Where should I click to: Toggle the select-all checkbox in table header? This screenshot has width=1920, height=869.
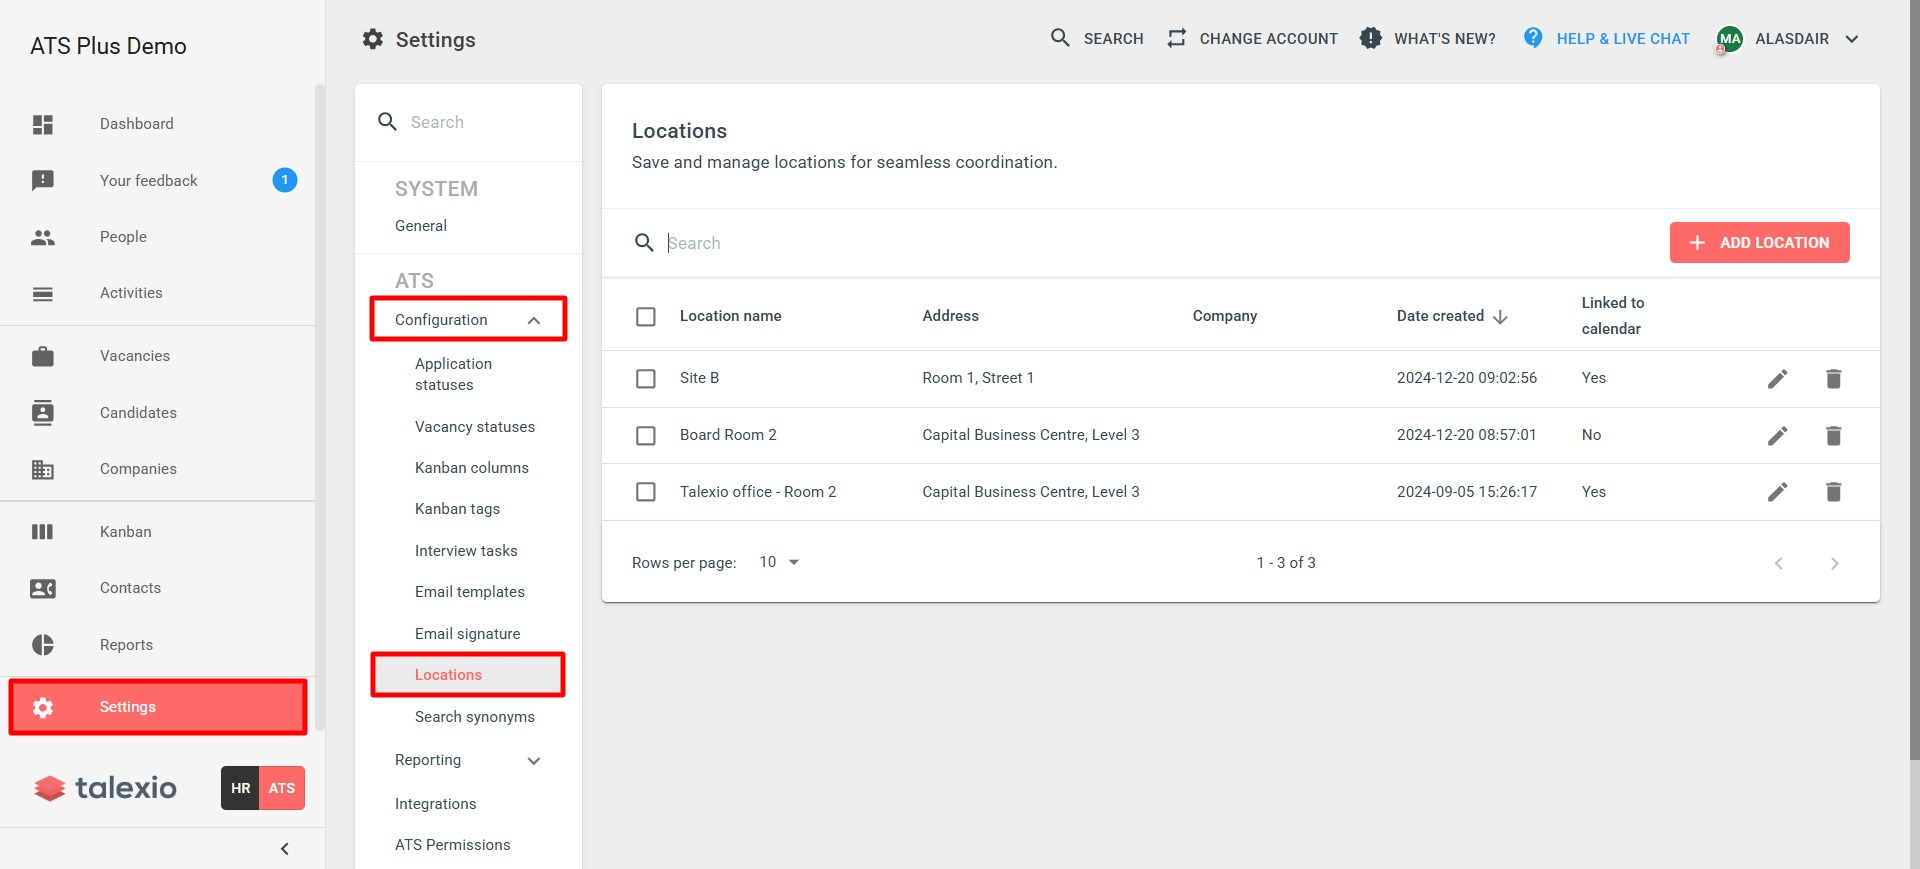[646, 317]
